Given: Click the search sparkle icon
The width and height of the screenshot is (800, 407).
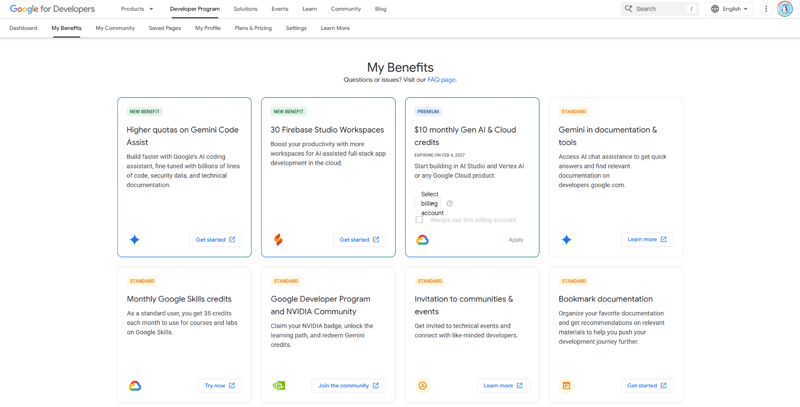Looking at the screenshot, I should pyautogui.click(x=628, y=9).
